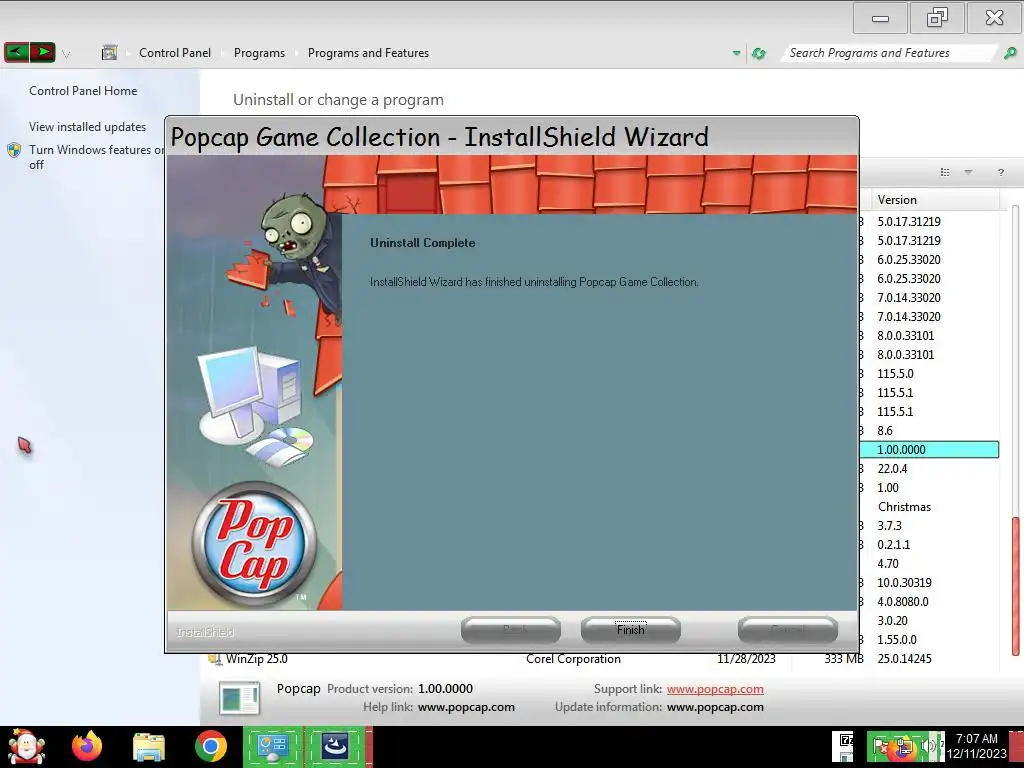Select the row with version 10.0.30319

pos(929,583)
